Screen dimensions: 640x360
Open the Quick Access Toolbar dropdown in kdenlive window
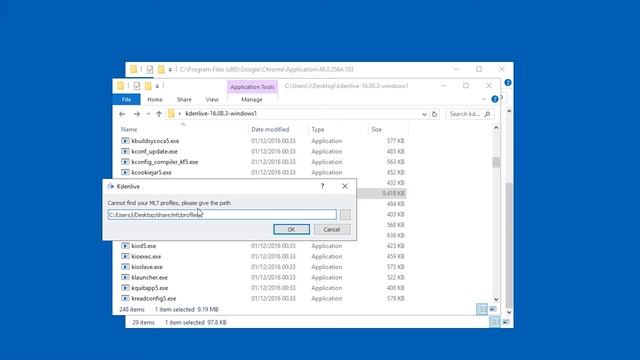(157, 86)
